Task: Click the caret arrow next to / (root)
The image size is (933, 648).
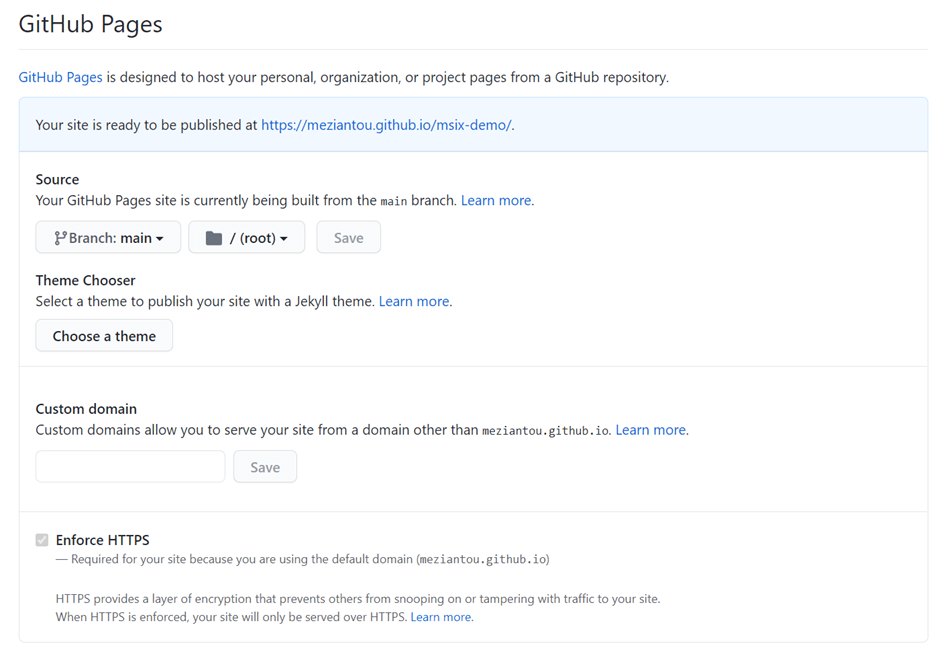Action: [284, 239]
